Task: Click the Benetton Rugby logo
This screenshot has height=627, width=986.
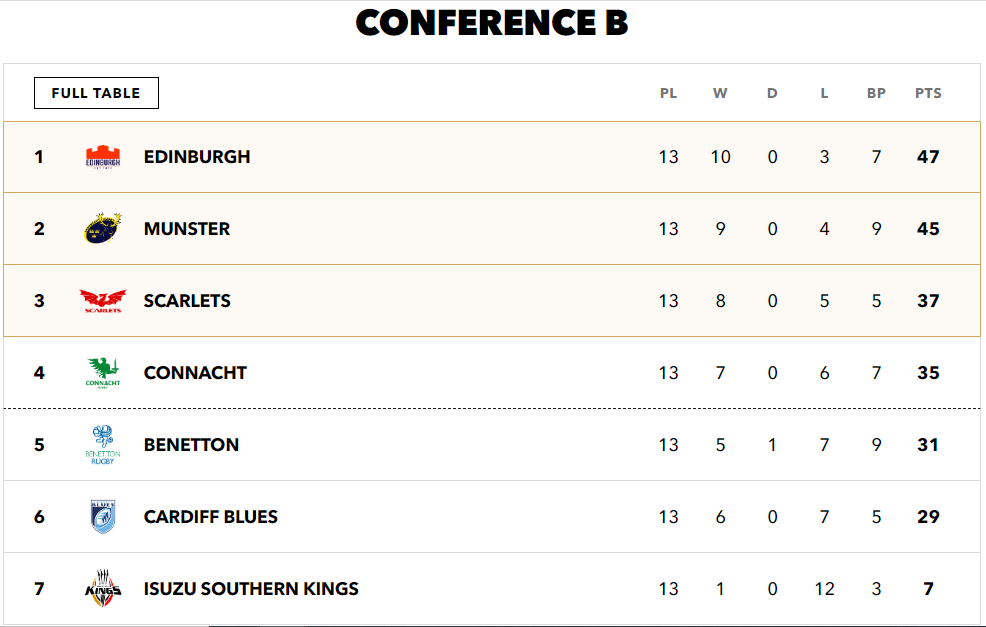Action: tap(102, 445)
